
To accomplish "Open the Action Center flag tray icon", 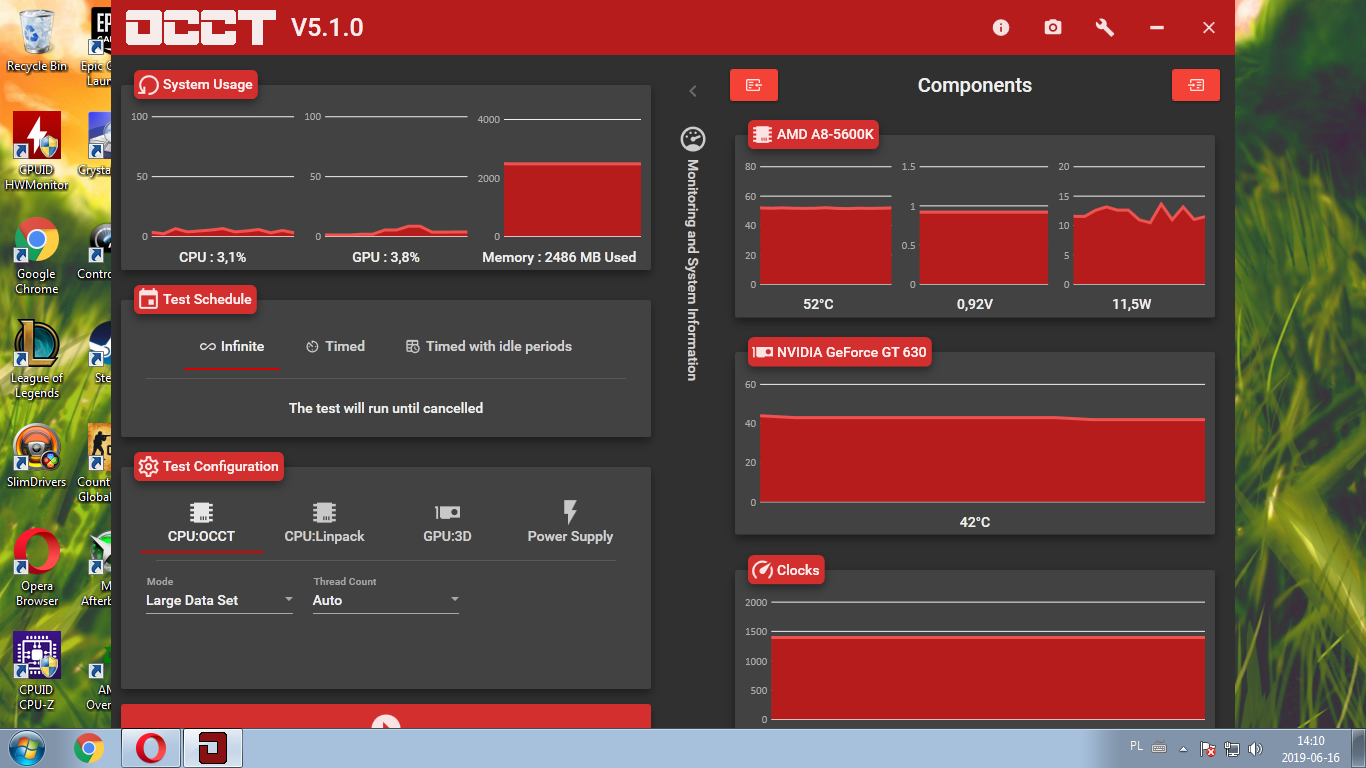I will [x=1208, y=748].
